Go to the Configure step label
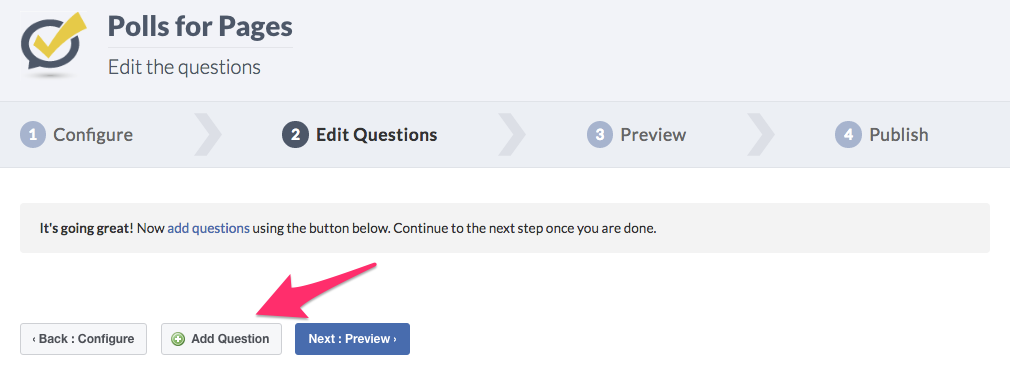Image resolution: width=1010 pixels, height=377 pixels. [93, 135]
